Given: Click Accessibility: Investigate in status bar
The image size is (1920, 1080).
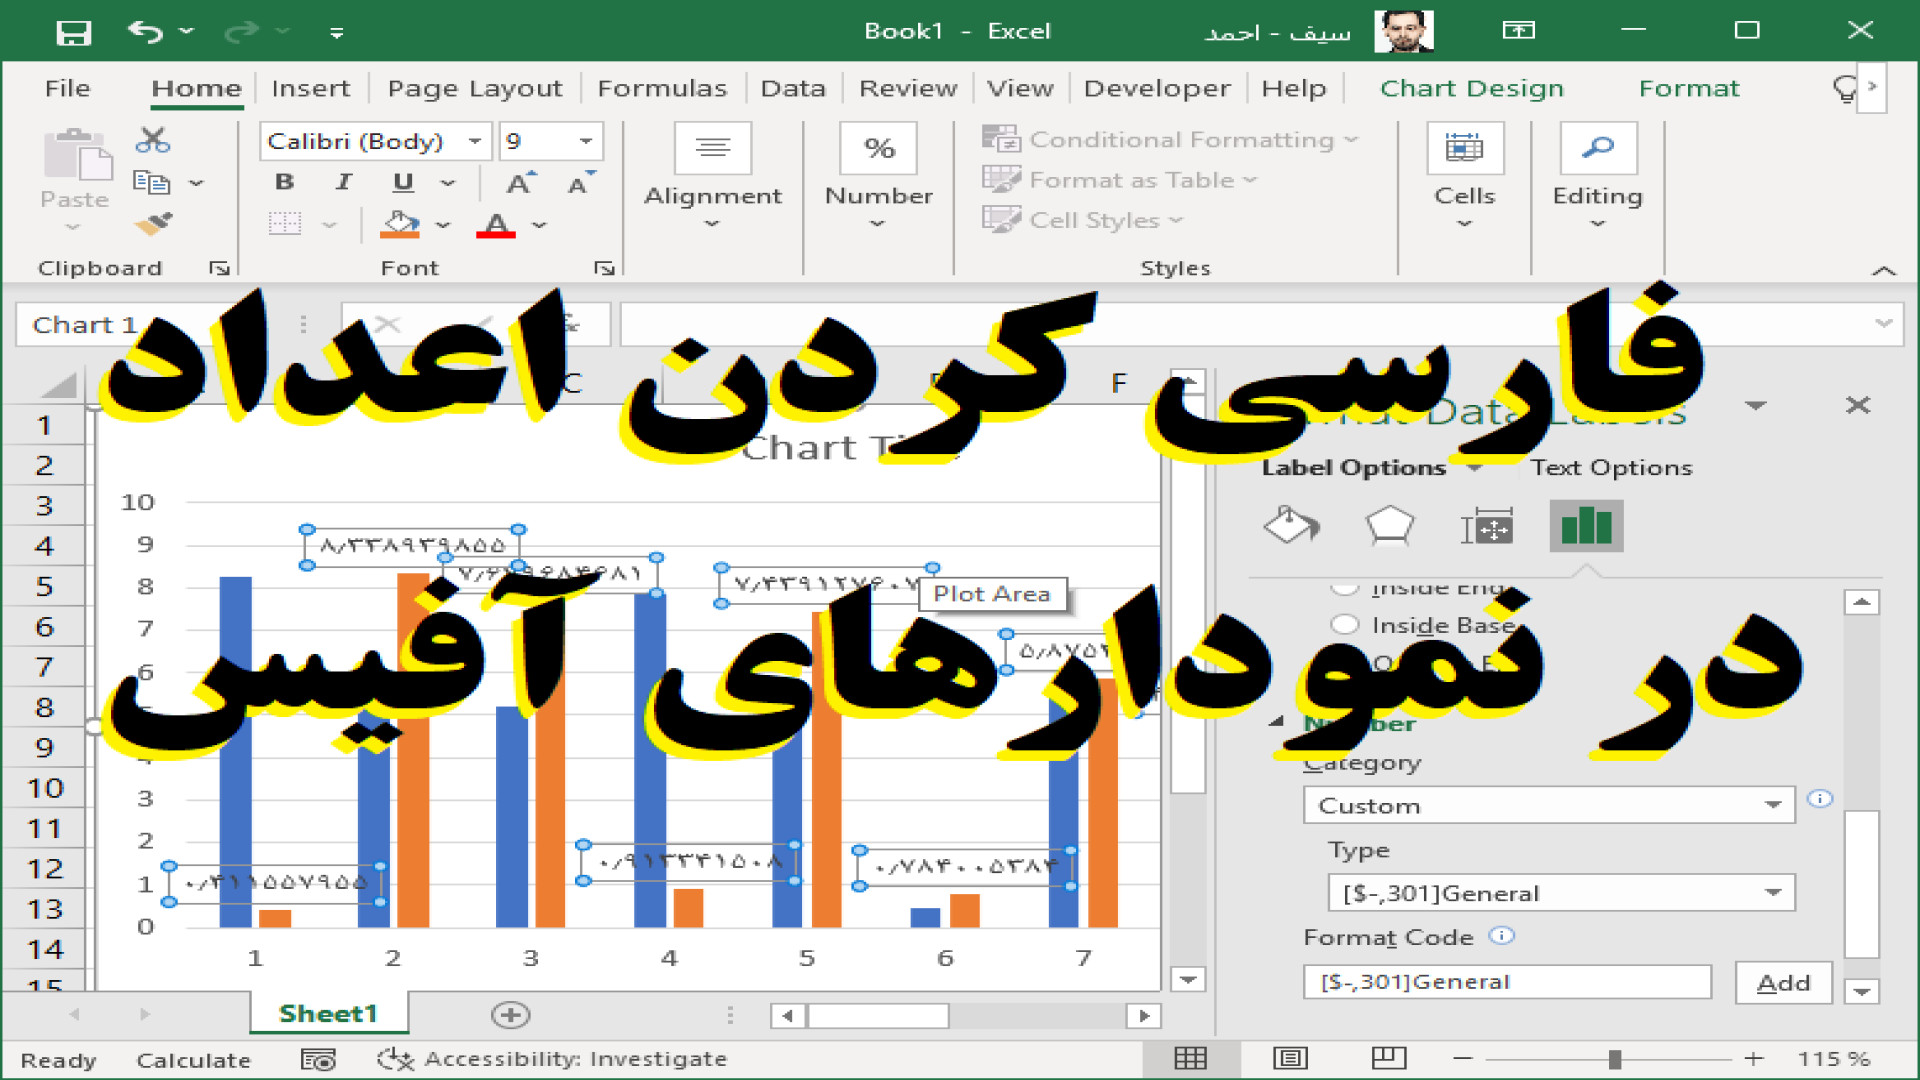Looking at the screenshot, I should pyautogui.click(x=552, y=1059).
